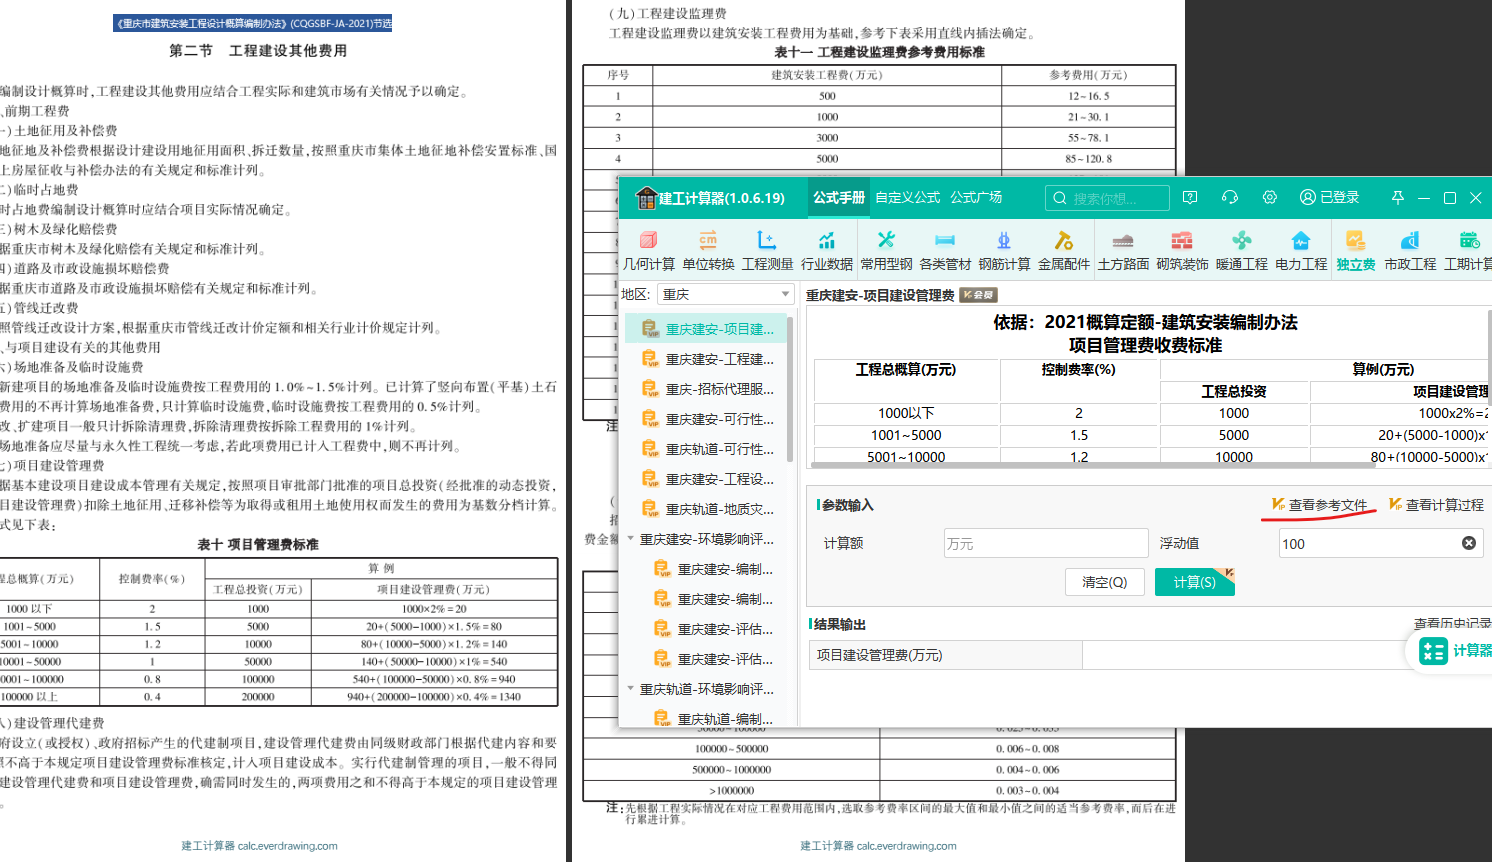Focus the search box 搜索你想

pos(1107,198)
